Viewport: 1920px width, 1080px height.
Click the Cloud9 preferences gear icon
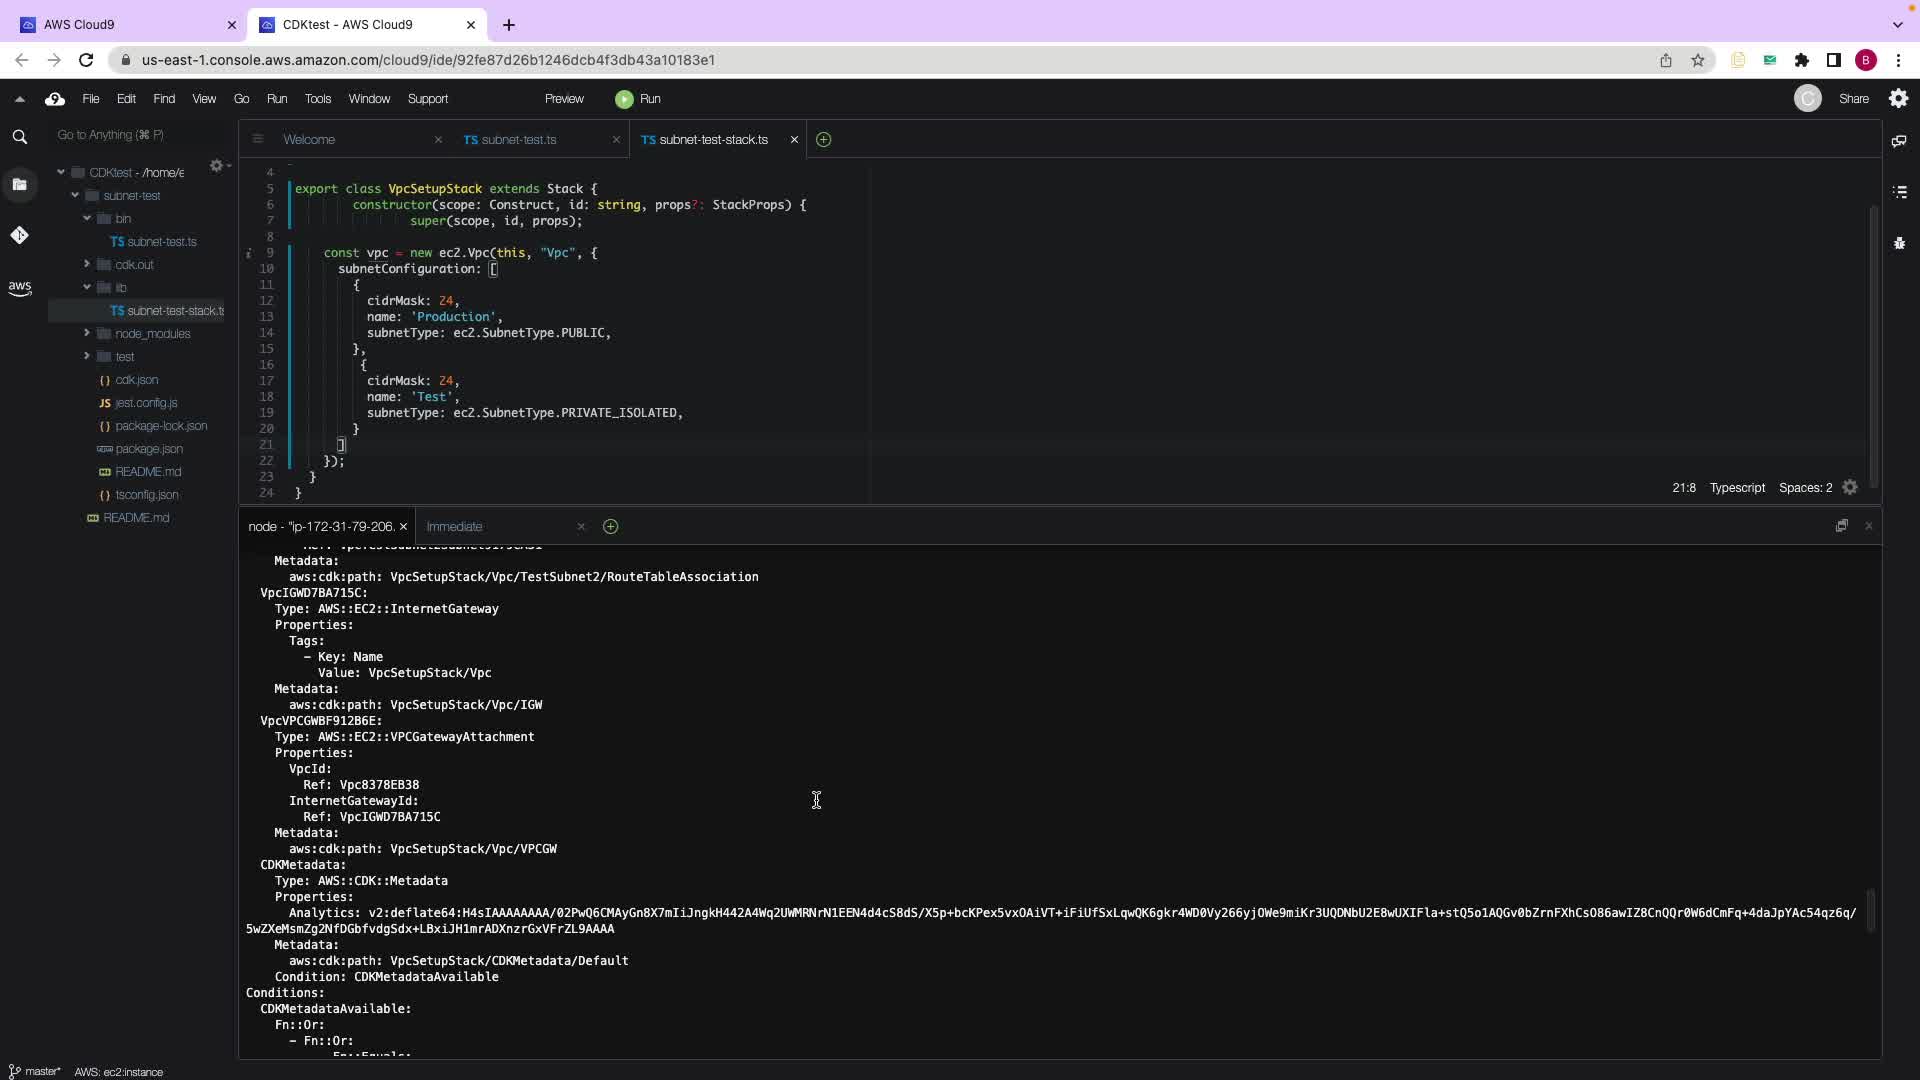click(1898, 98)
